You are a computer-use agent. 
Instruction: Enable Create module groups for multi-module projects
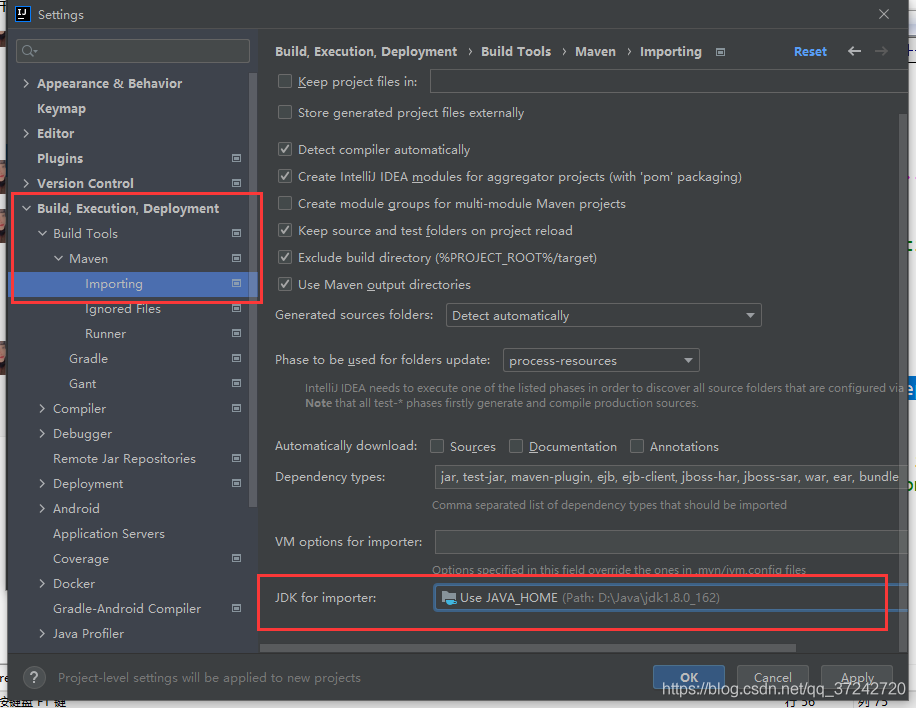(x=285, y=203)
